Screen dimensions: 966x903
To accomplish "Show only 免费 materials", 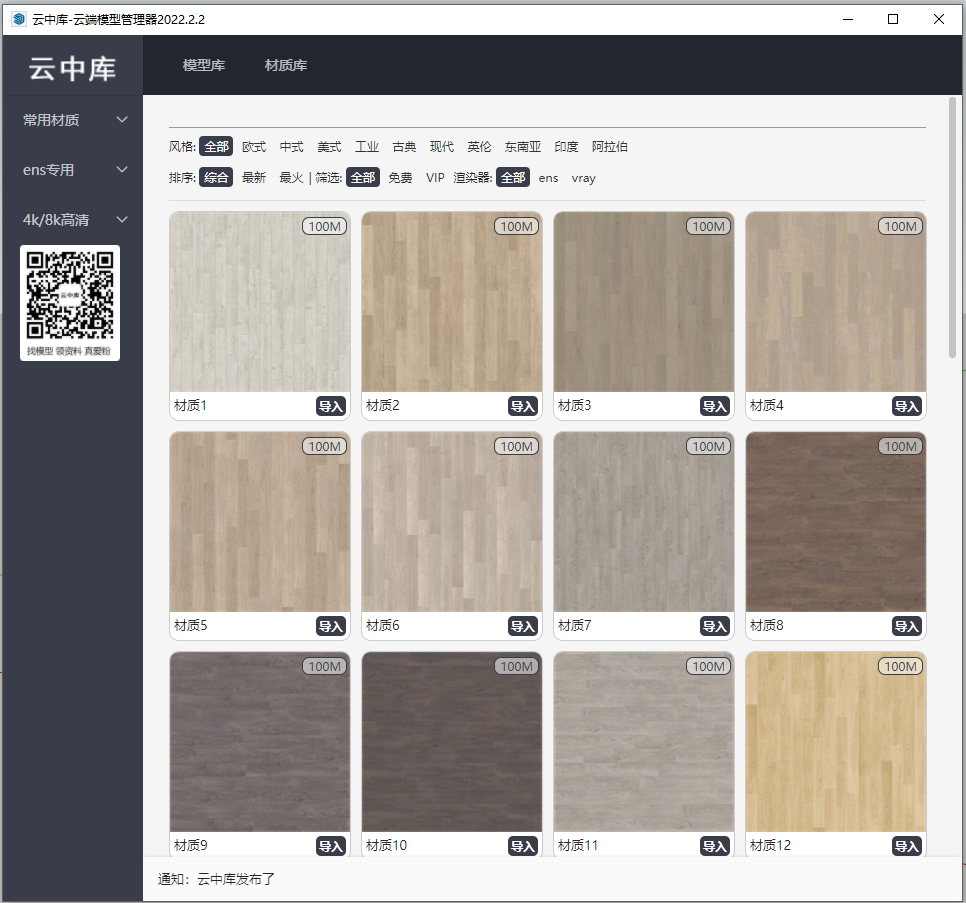I will click(x=400, y=178).
